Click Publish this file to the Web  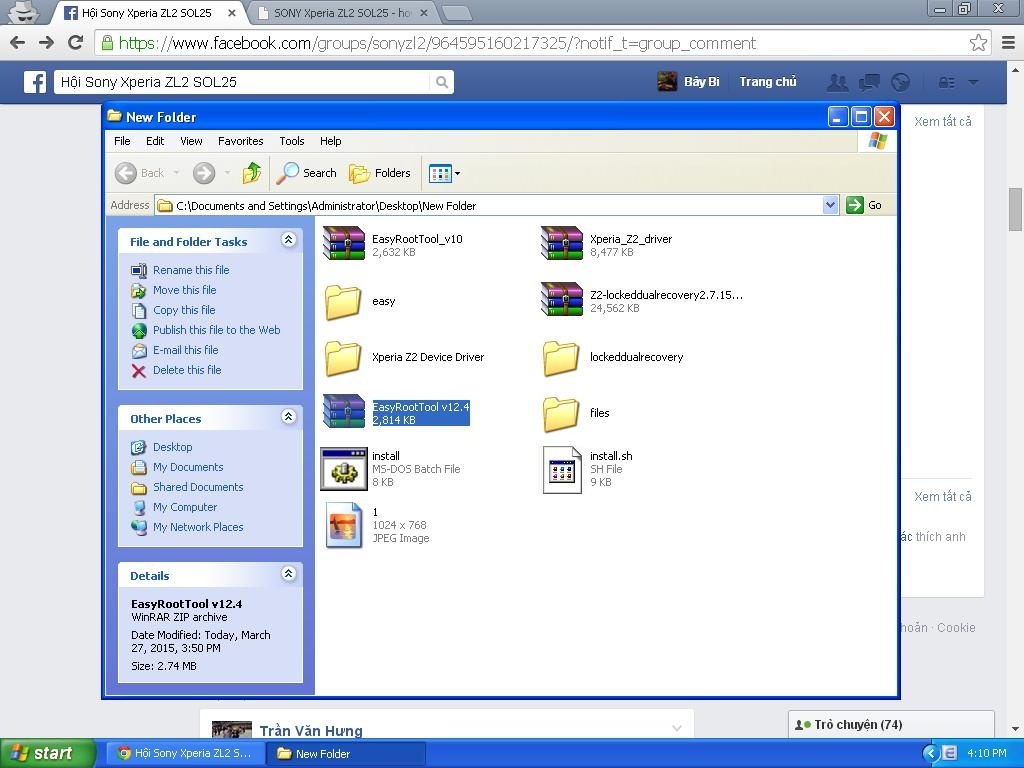(x=216, y=330)
